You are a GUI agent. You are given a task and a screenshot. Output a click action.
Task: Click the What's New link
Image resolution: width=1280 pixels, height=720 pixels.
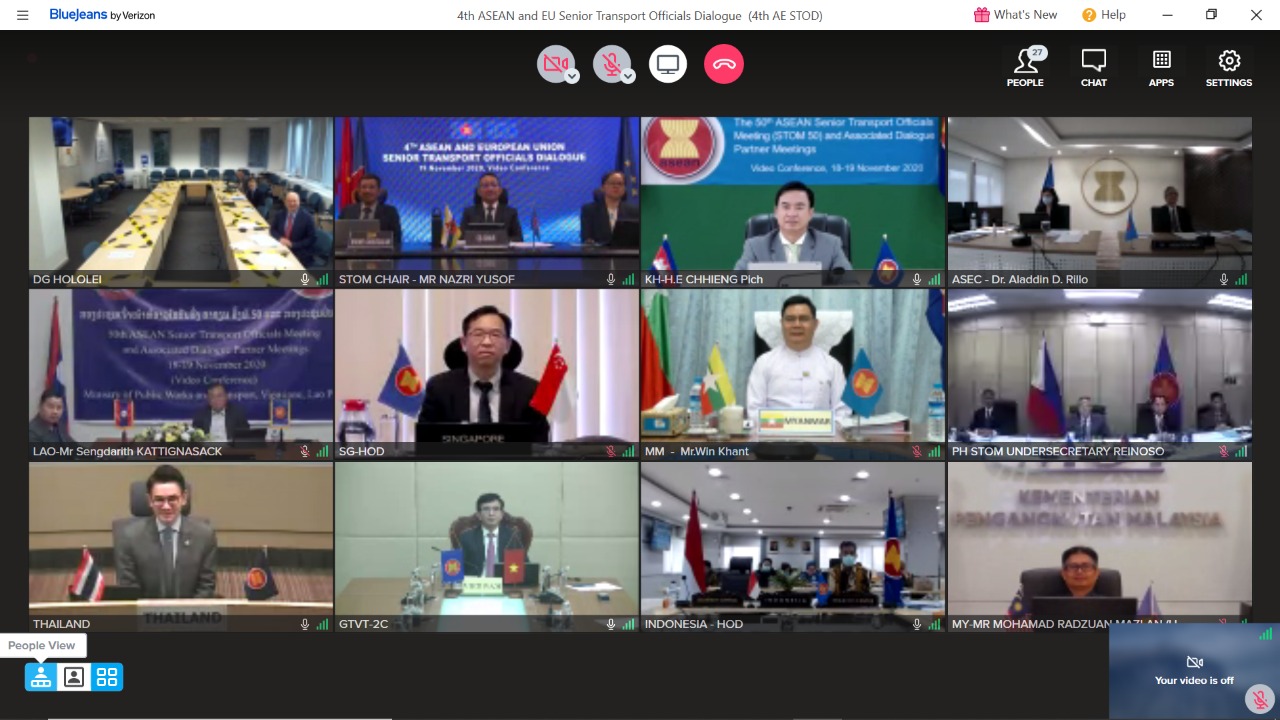[1015, 15]
